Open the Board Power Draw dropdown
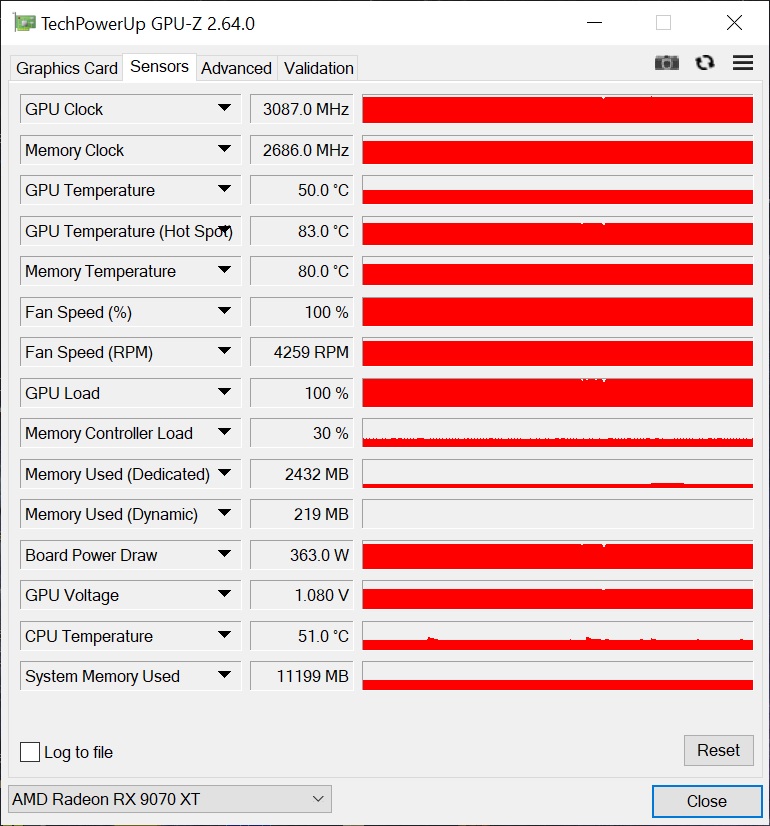The height and width of the screenshot is (826, 770). pos(224,554)
